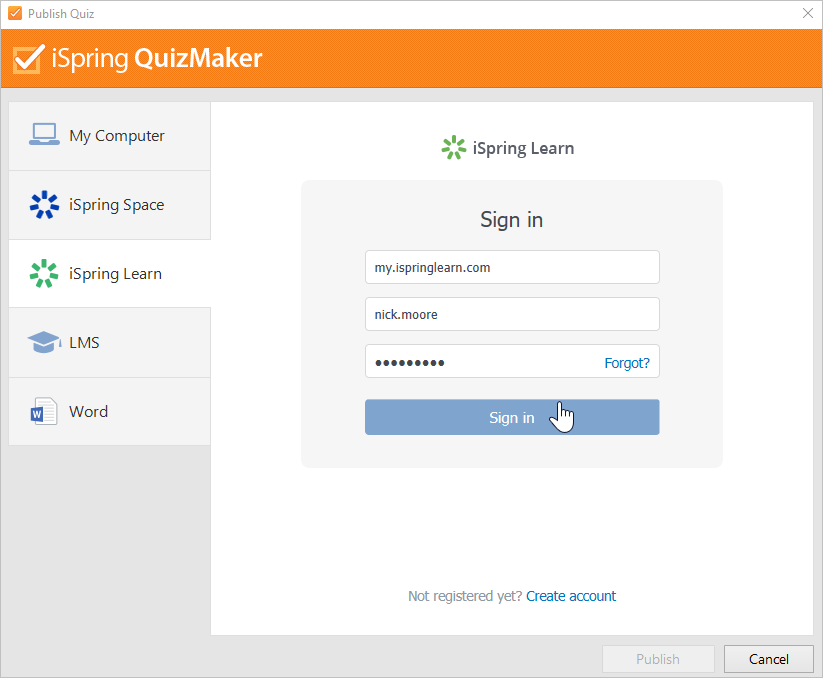
Task: Click the iSpring Learn logo above the sign-in form
Action: tap(454, 148)
